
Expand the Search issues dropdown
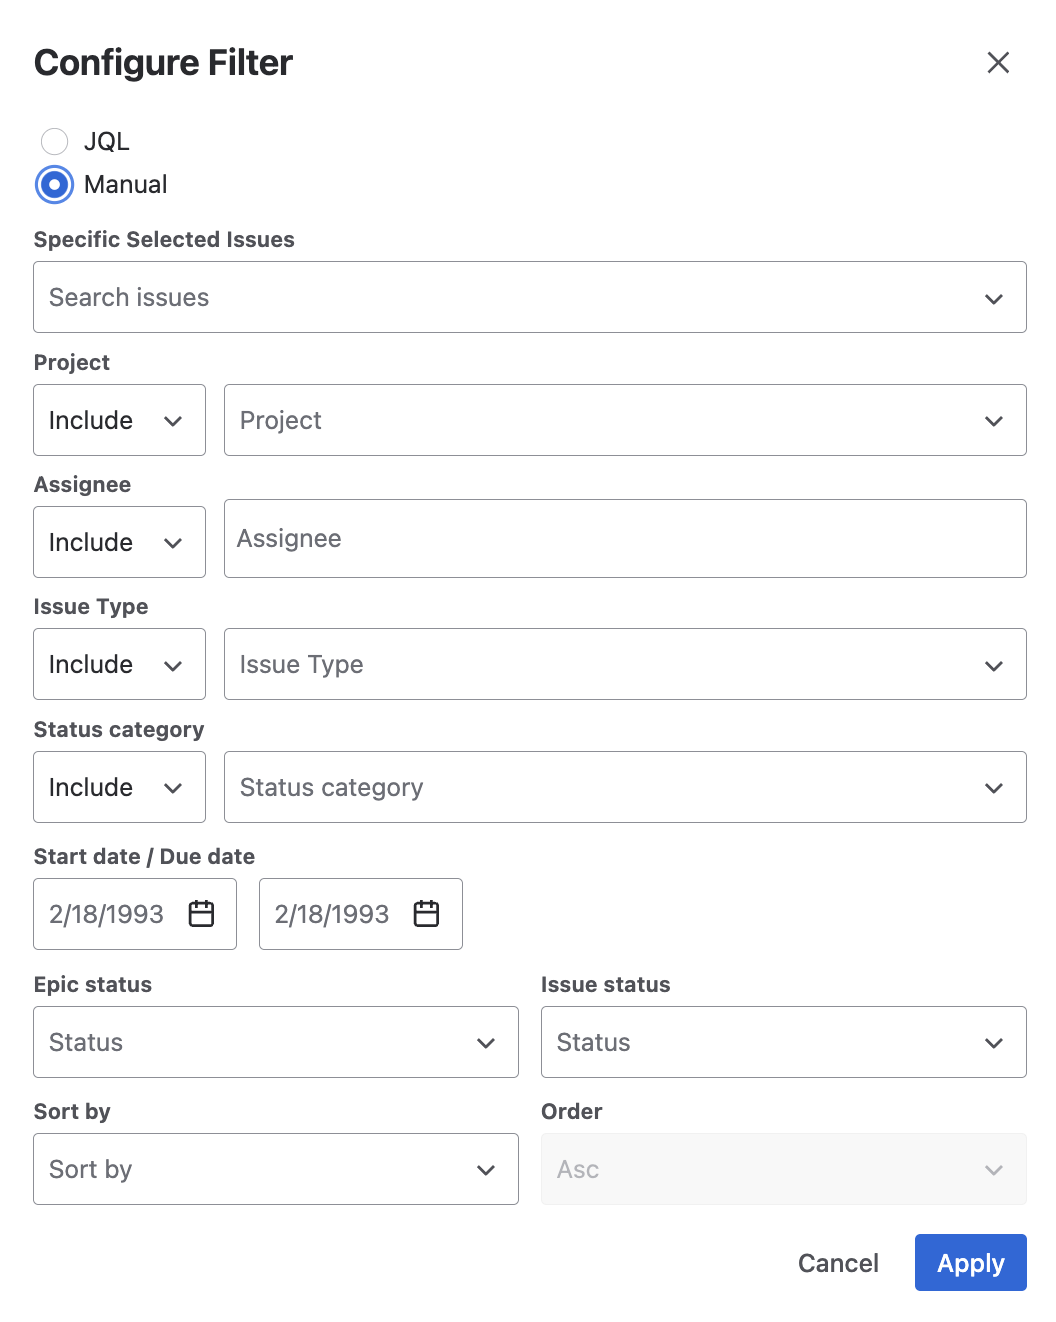[x=529, y=298]
